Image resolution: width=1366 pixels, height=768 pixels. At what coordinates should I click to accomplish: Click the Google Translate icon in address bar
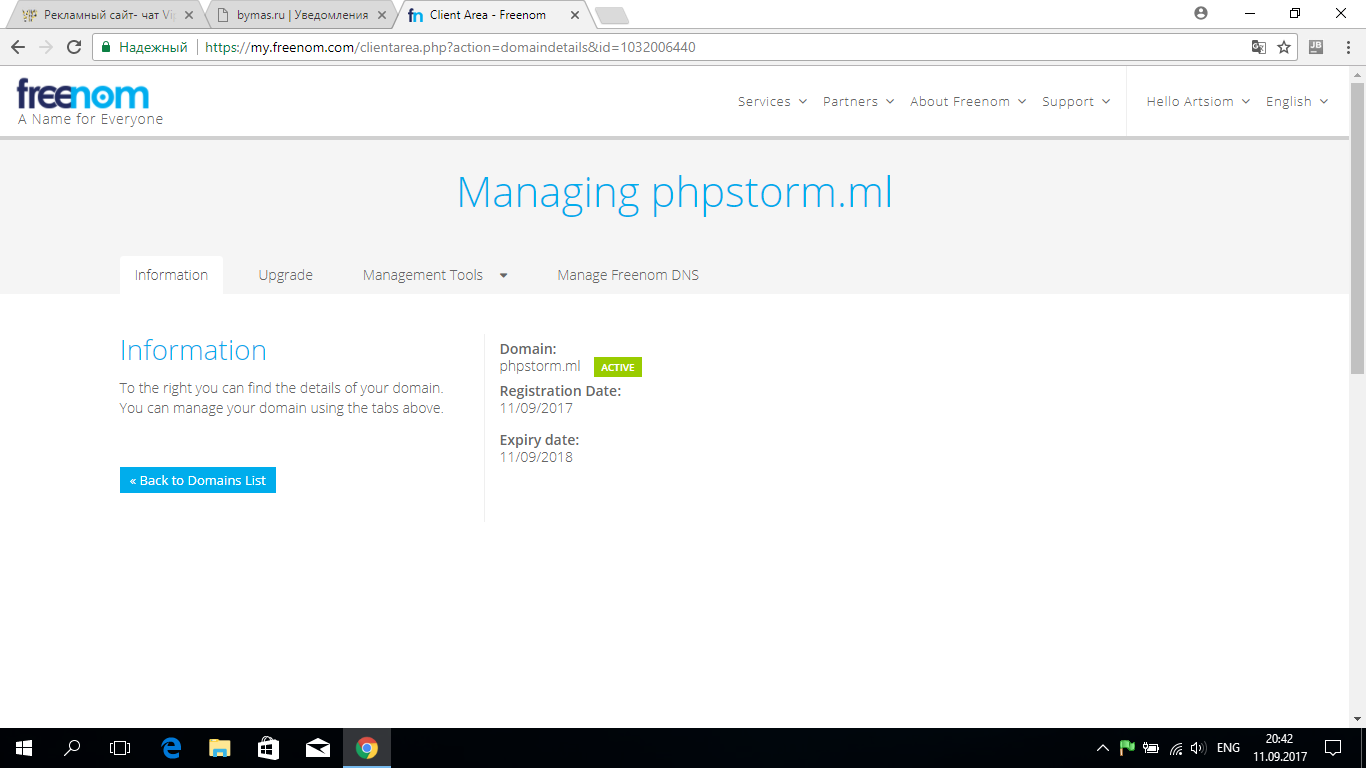[x=1259, y=47]
